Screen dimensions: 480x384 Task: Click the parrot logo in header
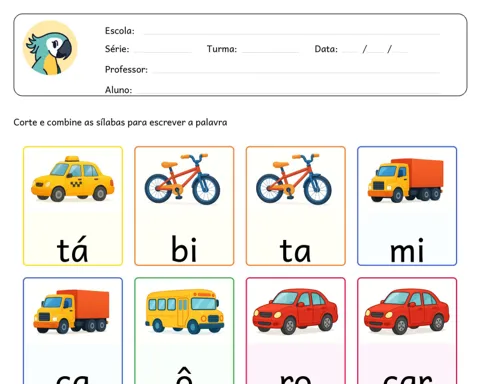[x=50, y=48]
